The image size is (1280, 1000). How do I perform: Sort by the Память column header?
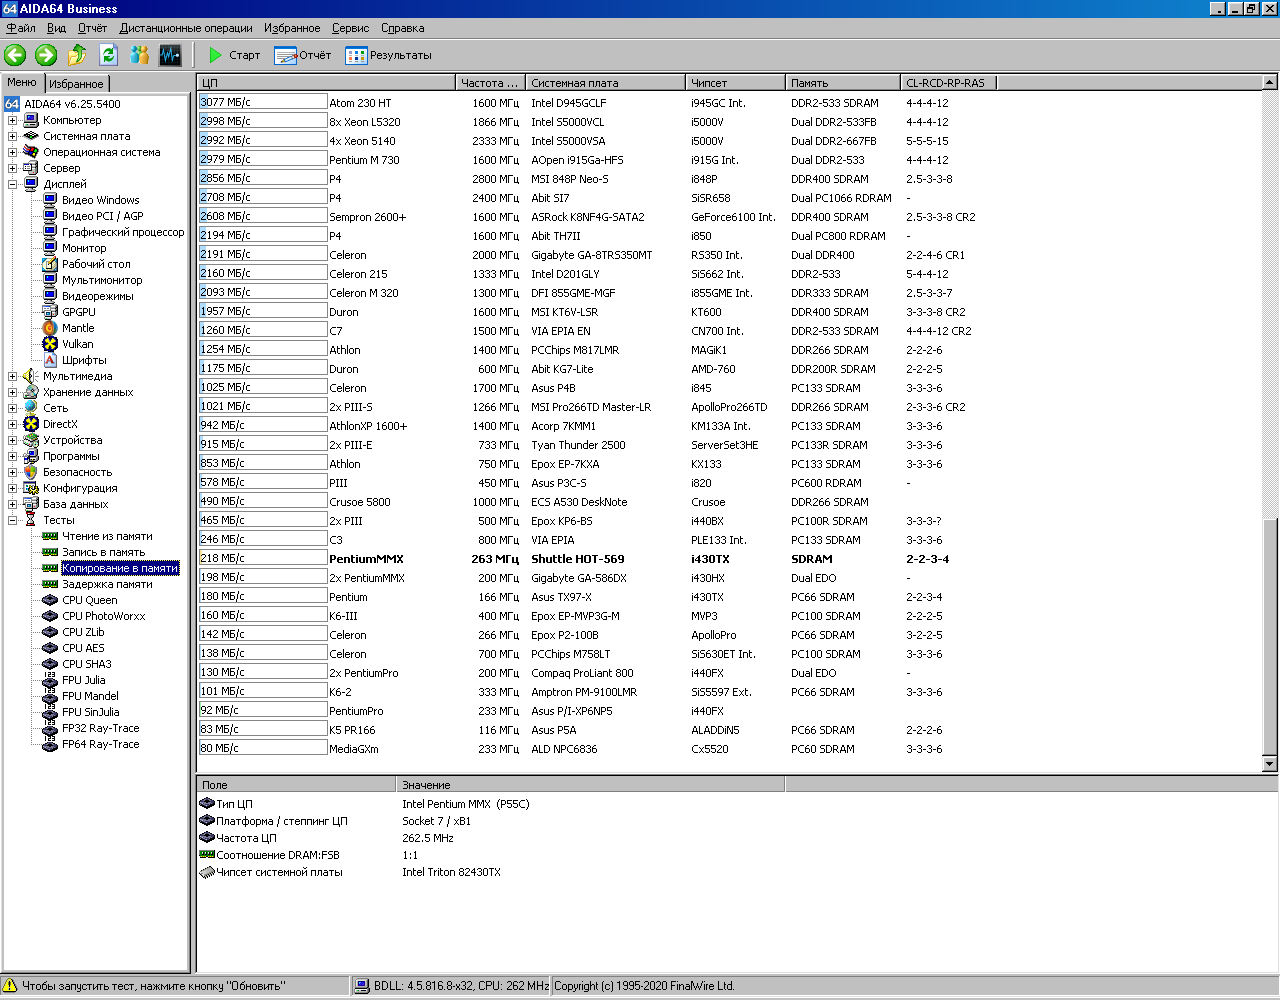pyautogui.click(x=842, y=83)
